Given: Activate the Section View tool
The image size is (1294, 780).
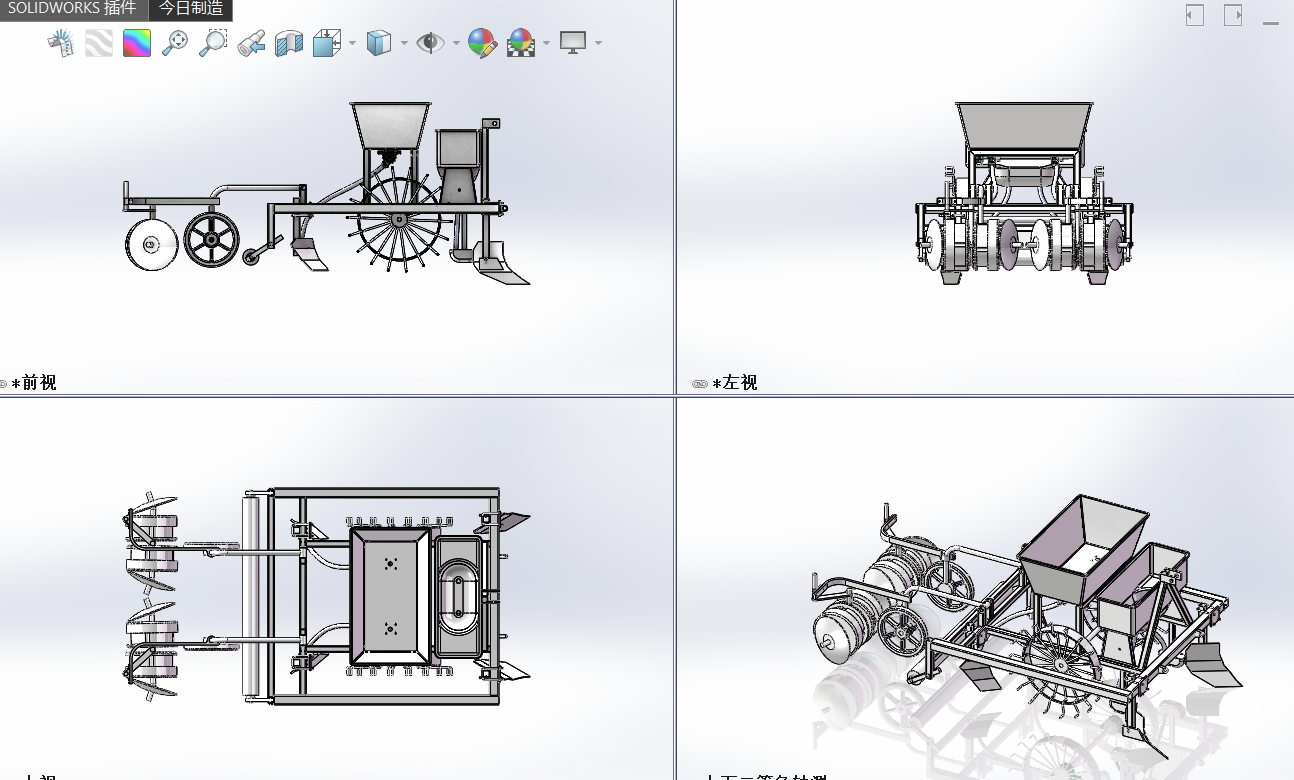Looking at the screenshot, I should 289,43.
